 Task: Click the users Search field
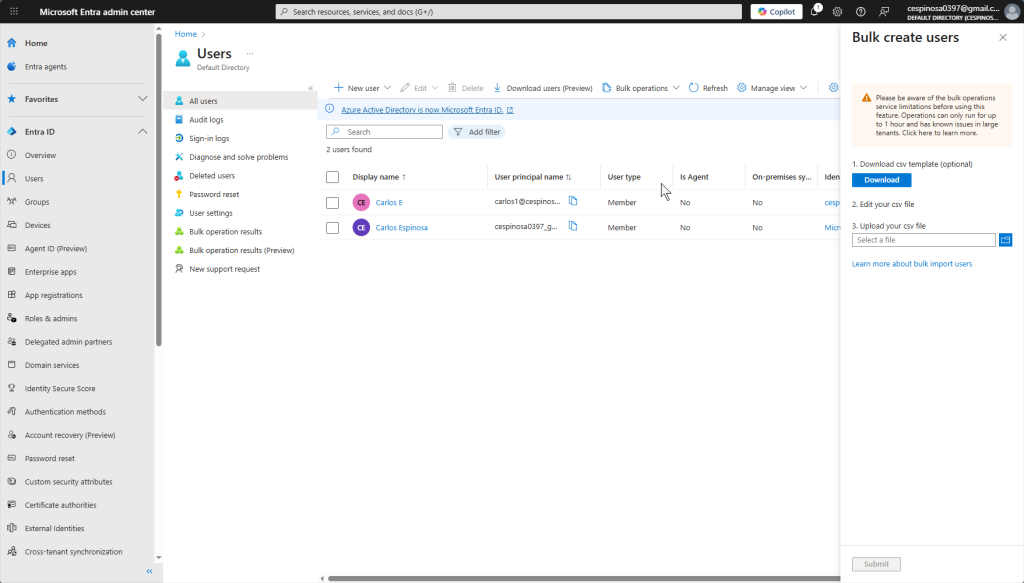click(x=391, y=132)
